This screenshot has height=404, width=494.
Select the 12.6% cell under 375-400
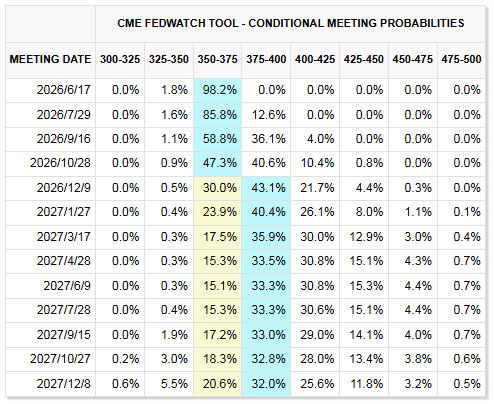pyautogui.click(x=266, y=115)
